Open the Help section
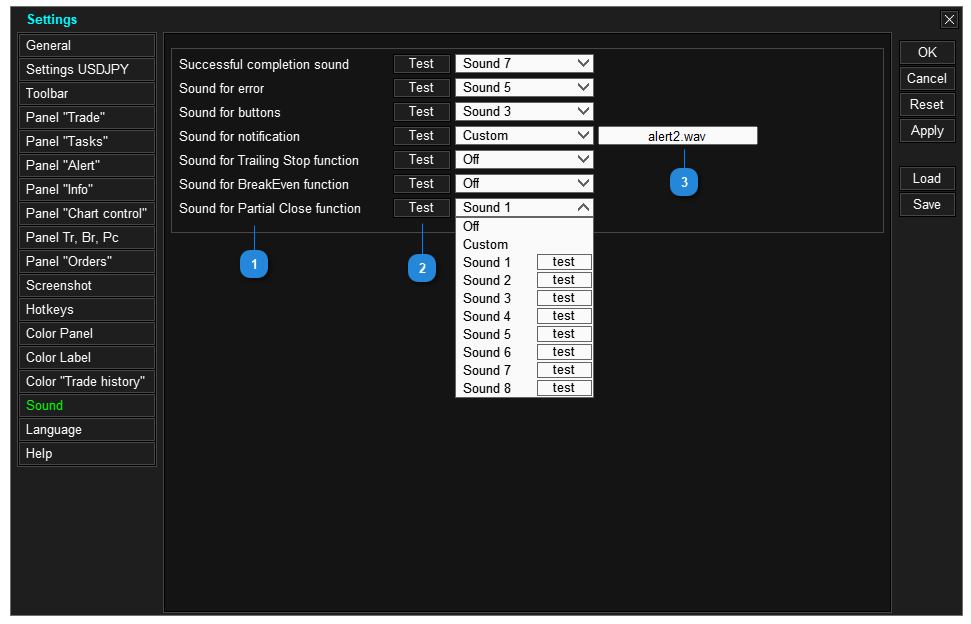The image size is (971, 624). 87,453
